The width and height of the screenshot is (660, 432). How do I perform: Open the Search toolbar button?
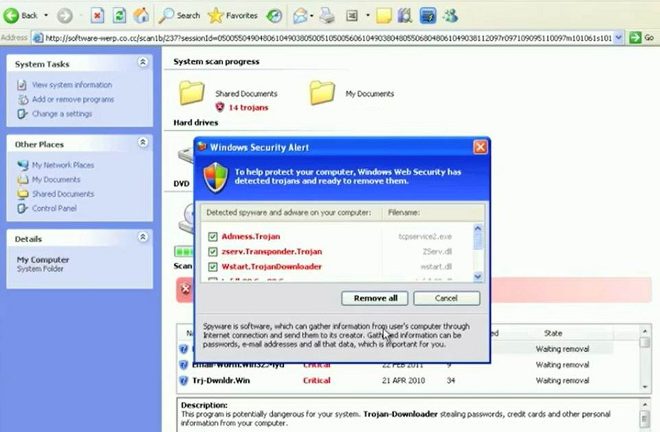[x=179, y=16]
